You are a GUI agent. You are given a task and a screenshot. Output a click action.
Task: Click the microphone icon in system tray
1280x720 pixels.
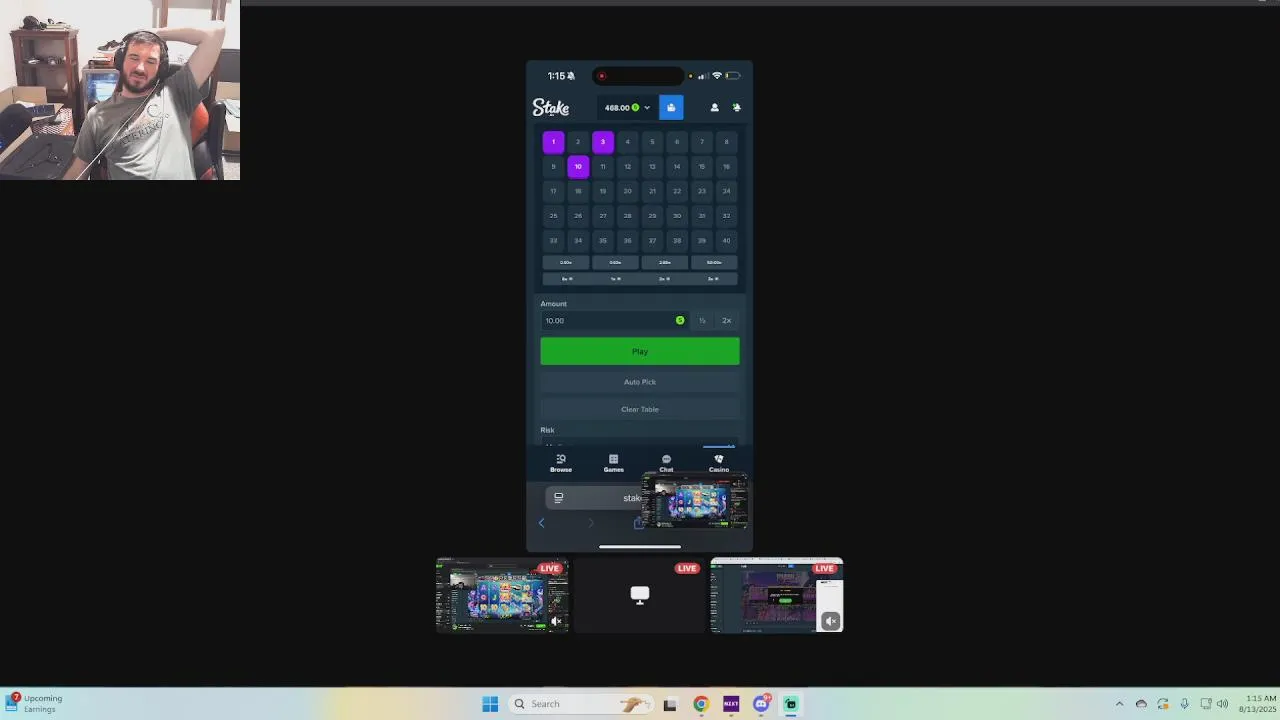tap(1185, 704)
